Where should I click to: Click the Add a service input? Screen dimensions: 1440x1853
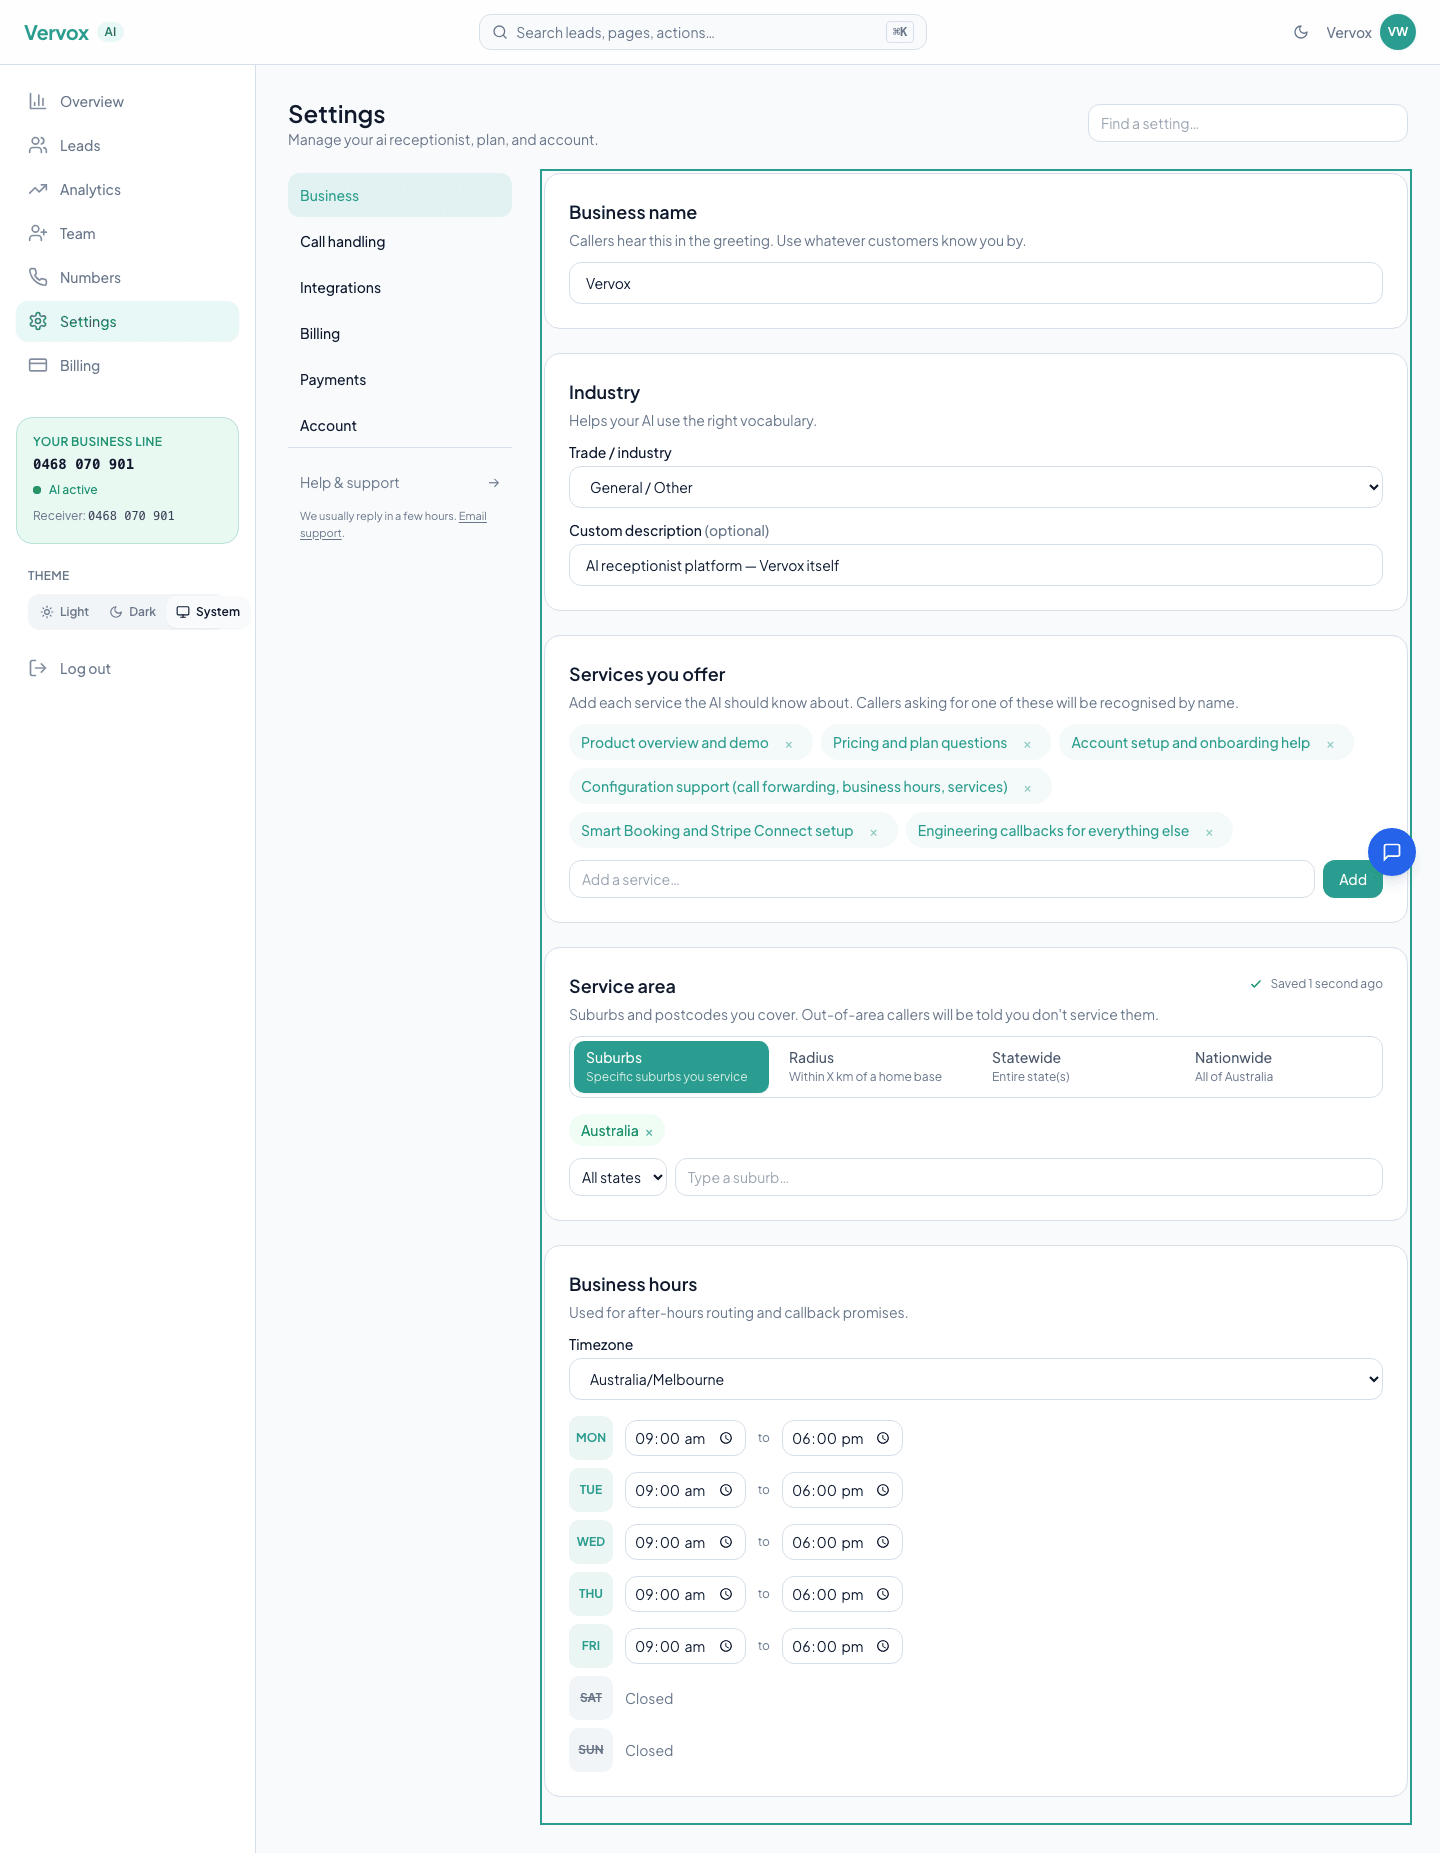[942, 880]
